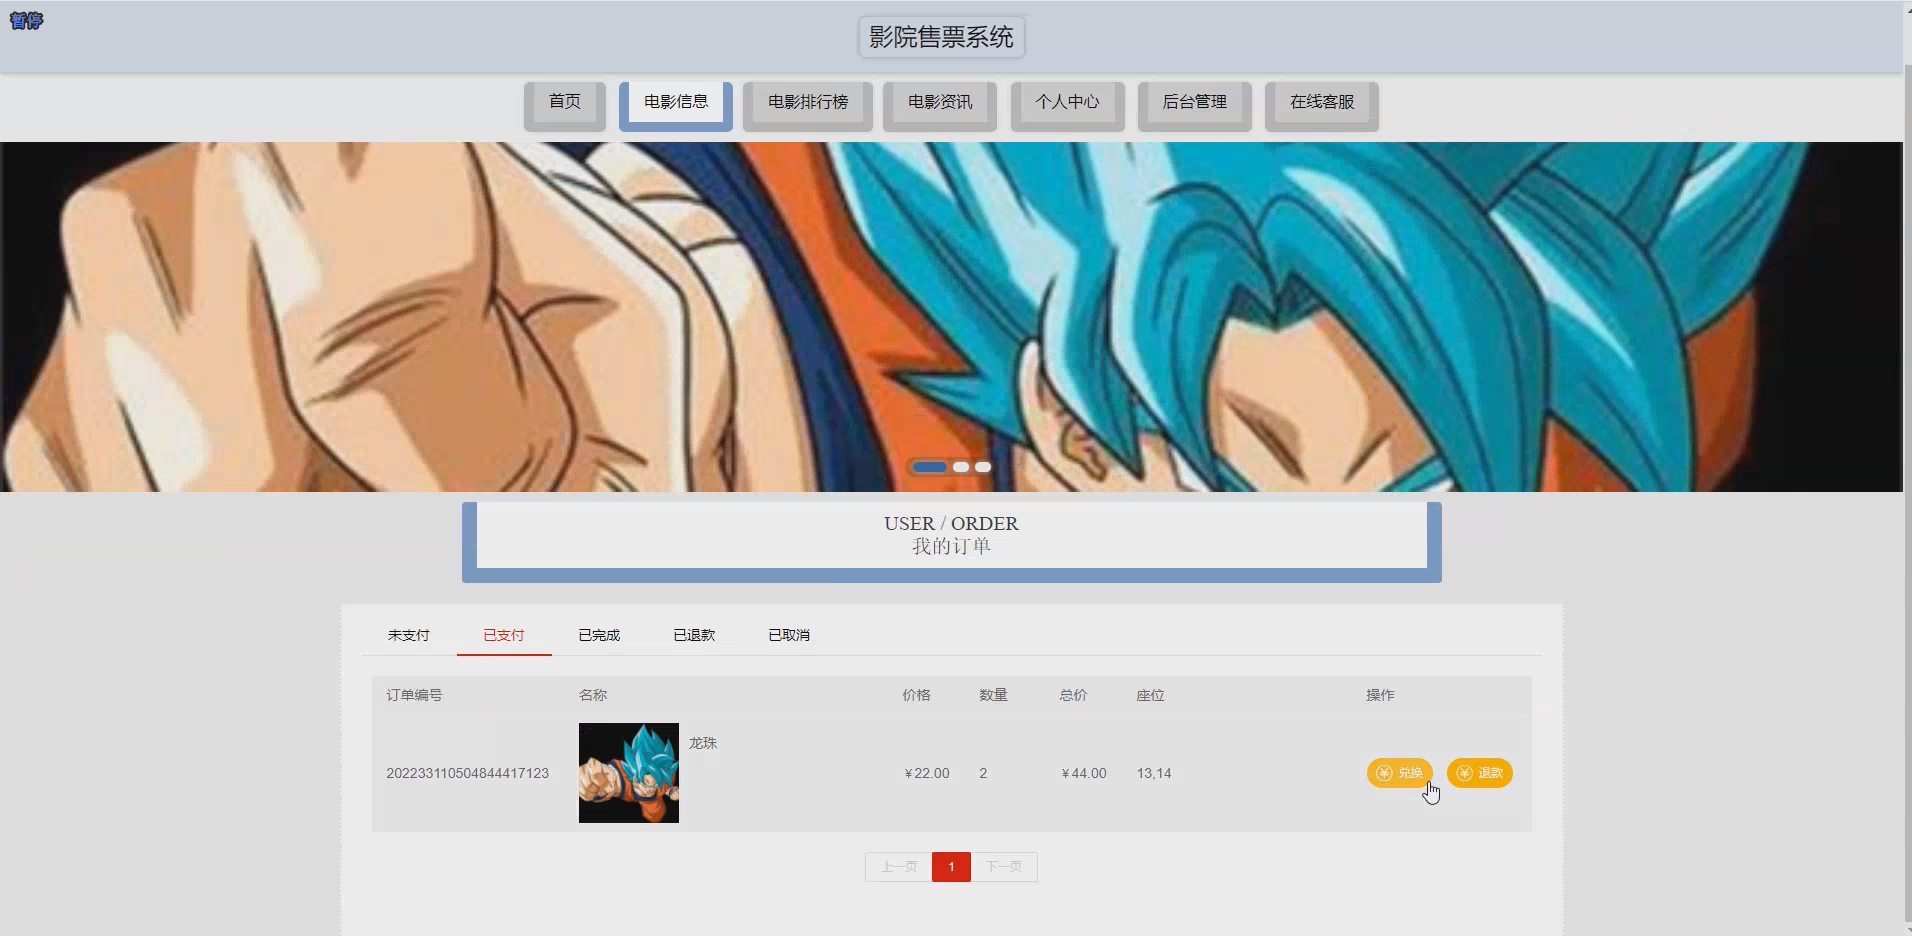Click the 我的订单 heading text
The height and width of the screenshot is (936, 1912).
951,546
